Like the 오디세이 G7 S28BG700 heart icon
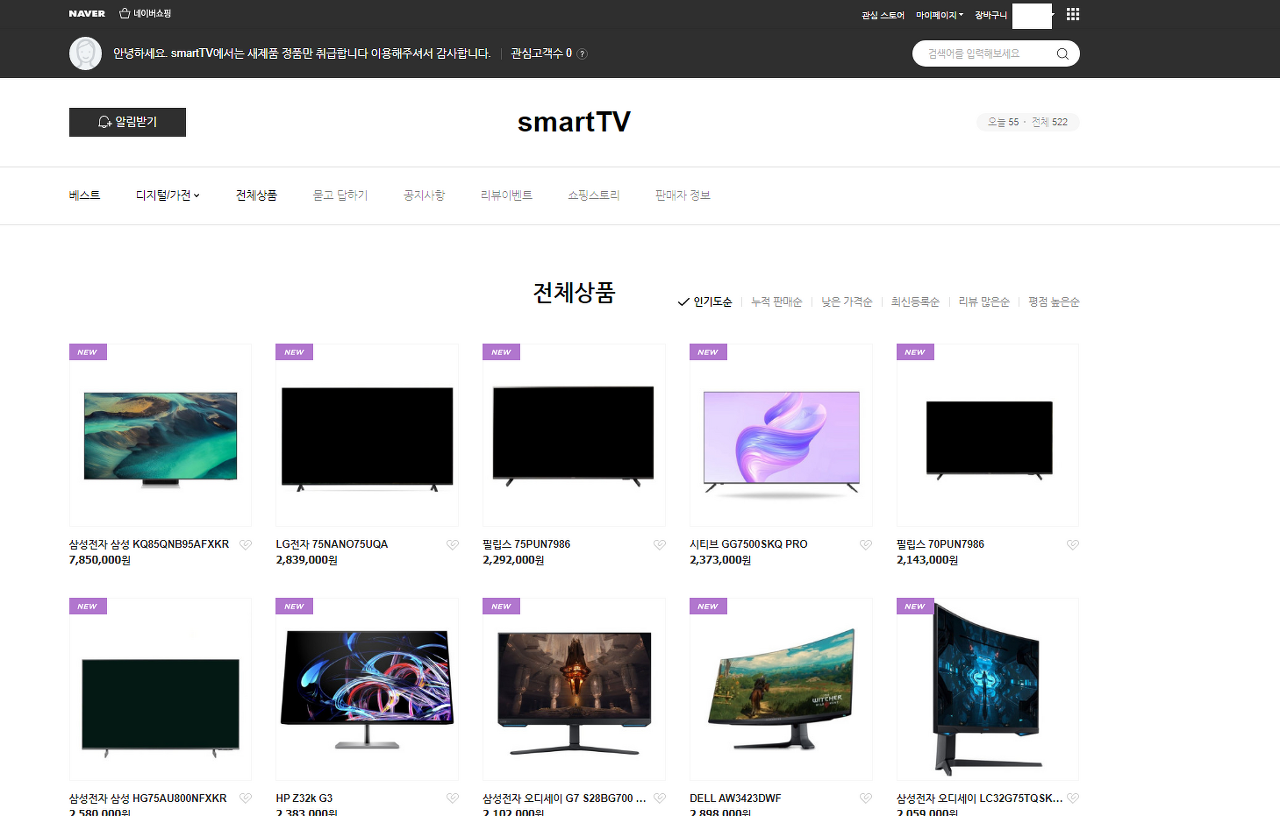This screenshot has height=816, width=1280. pyautogui.click(x=660, y=799)
